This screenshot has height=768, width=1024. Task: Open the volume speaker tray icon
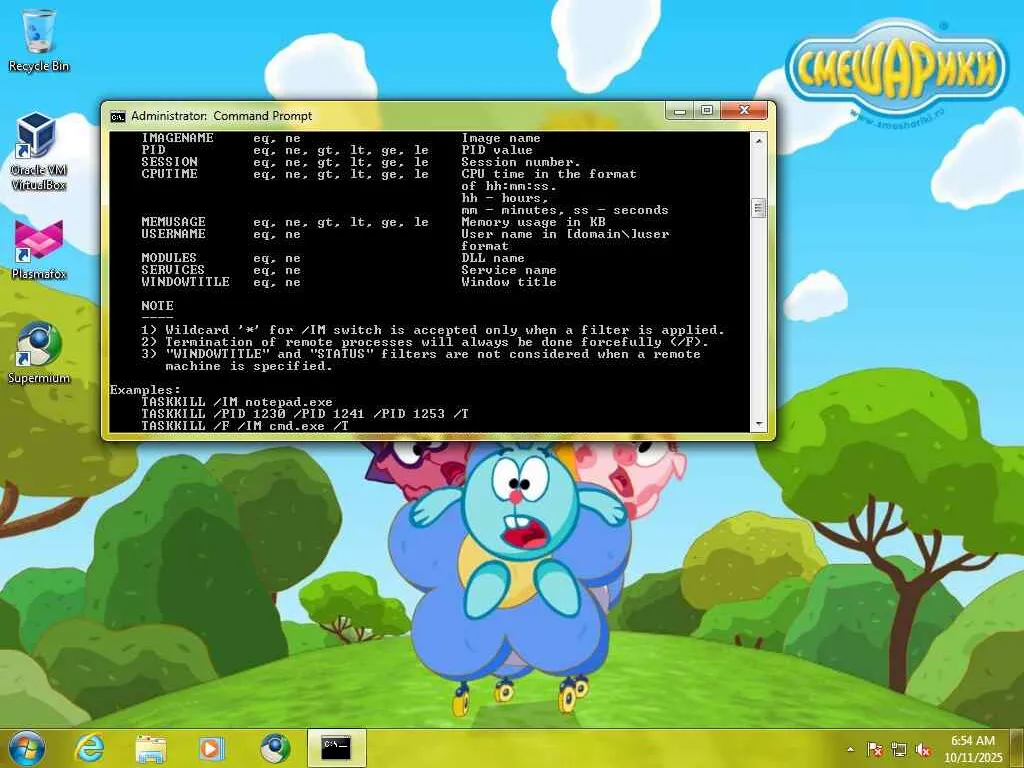[x=923, y=750]
